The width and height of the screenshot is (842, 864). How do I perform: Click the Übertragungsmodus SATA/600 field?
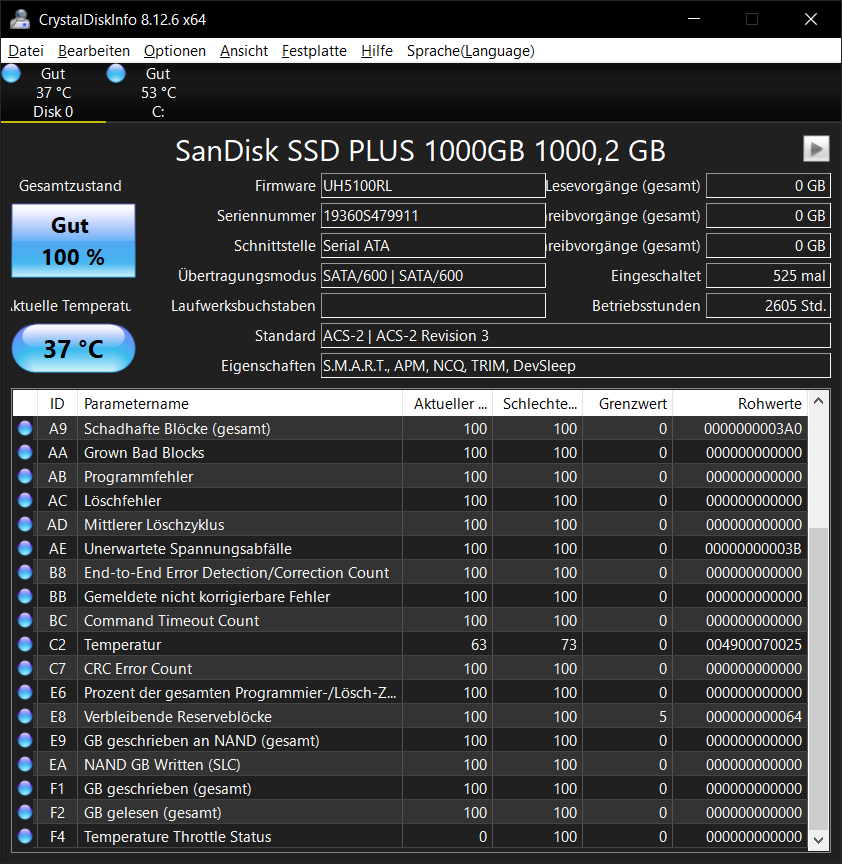[433, 276]
